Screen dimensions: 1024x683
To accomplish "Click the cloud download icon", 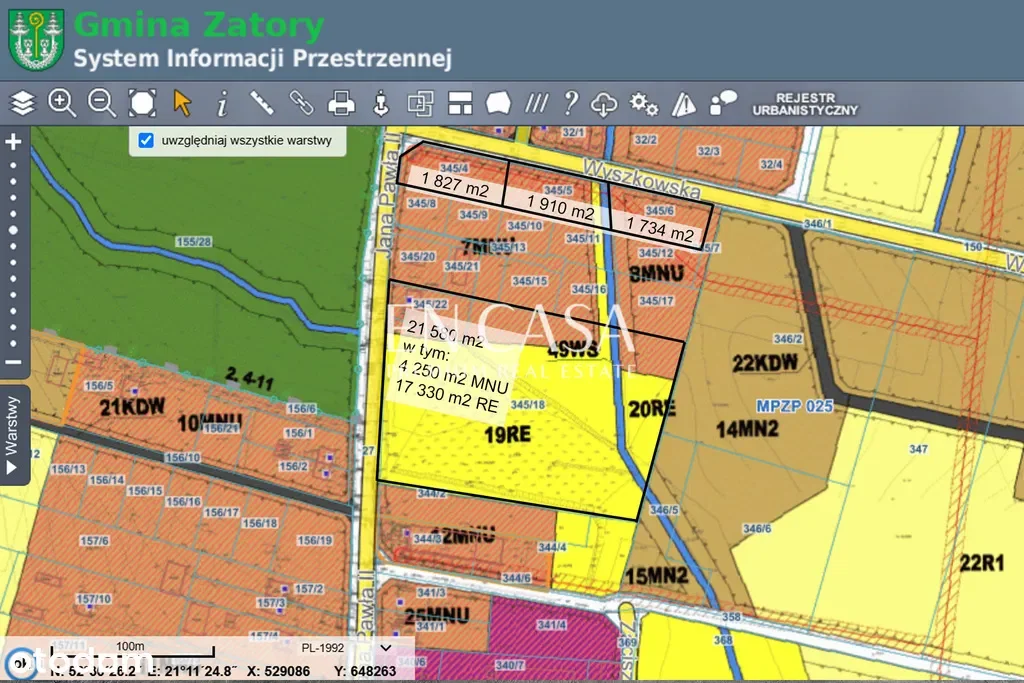I will [605, 103].
